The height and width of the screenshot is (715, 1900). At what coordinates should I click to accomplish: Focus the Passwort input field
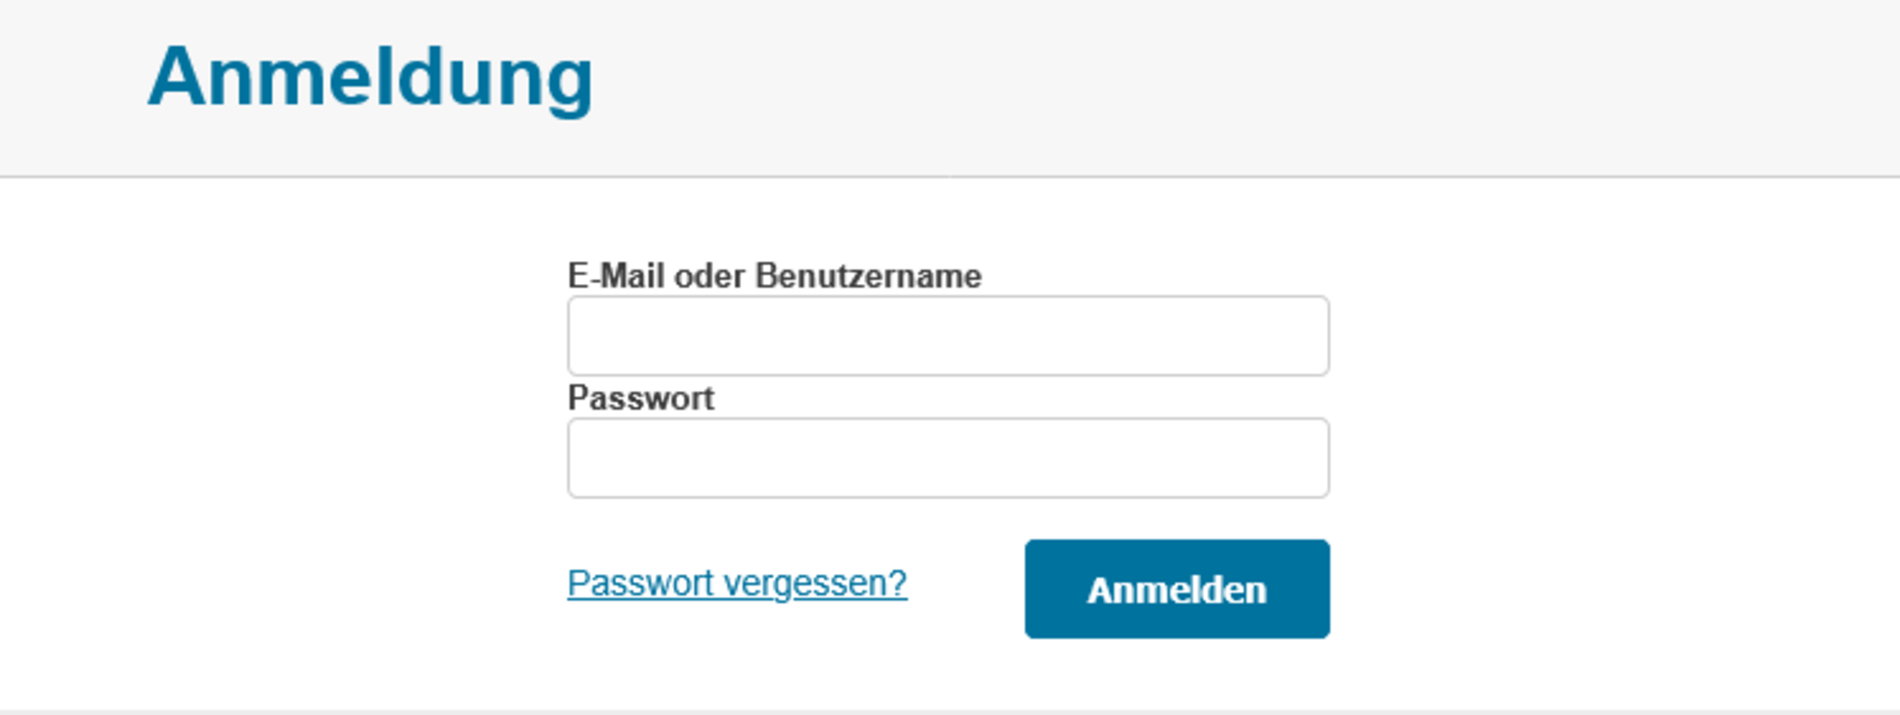tap(948, 458)
